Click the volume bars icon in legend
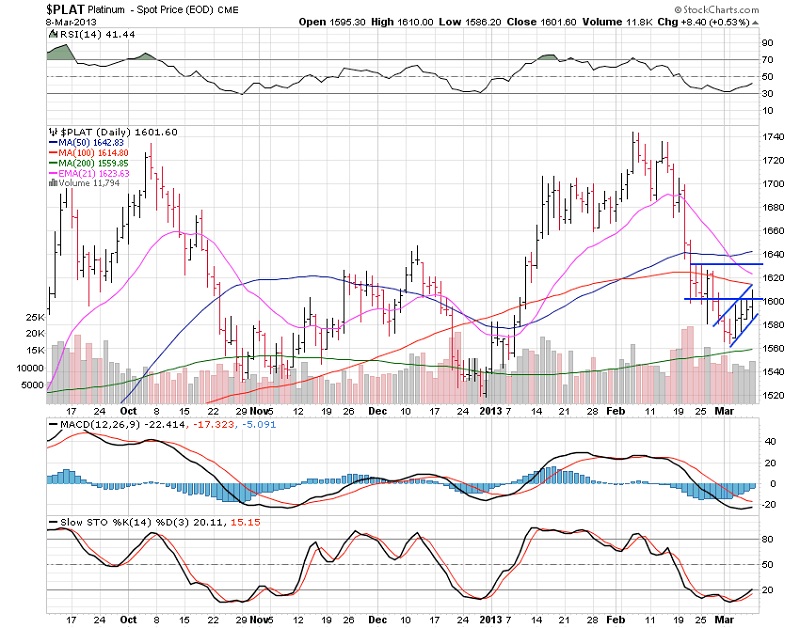The height and width of the screenshot is (628, 800). pos(53,183)
